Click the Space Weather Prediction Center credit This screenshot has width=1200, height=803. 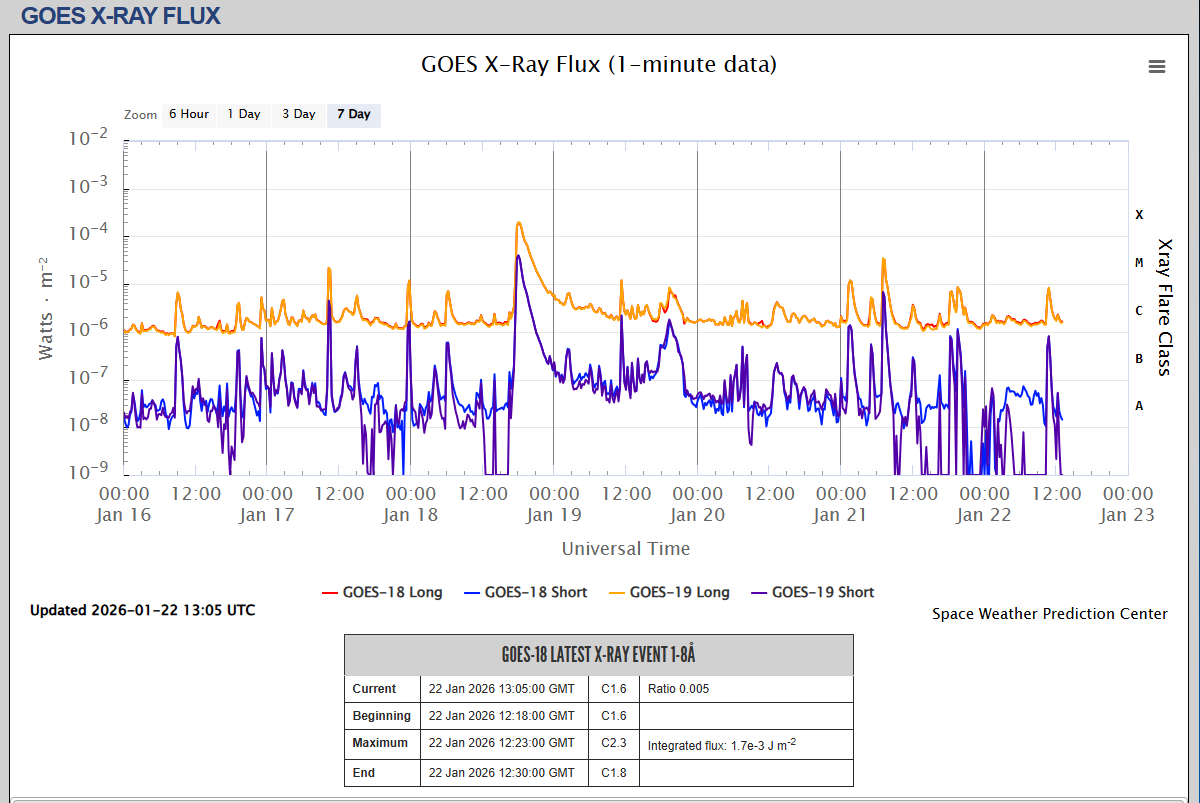(1049, 614)
